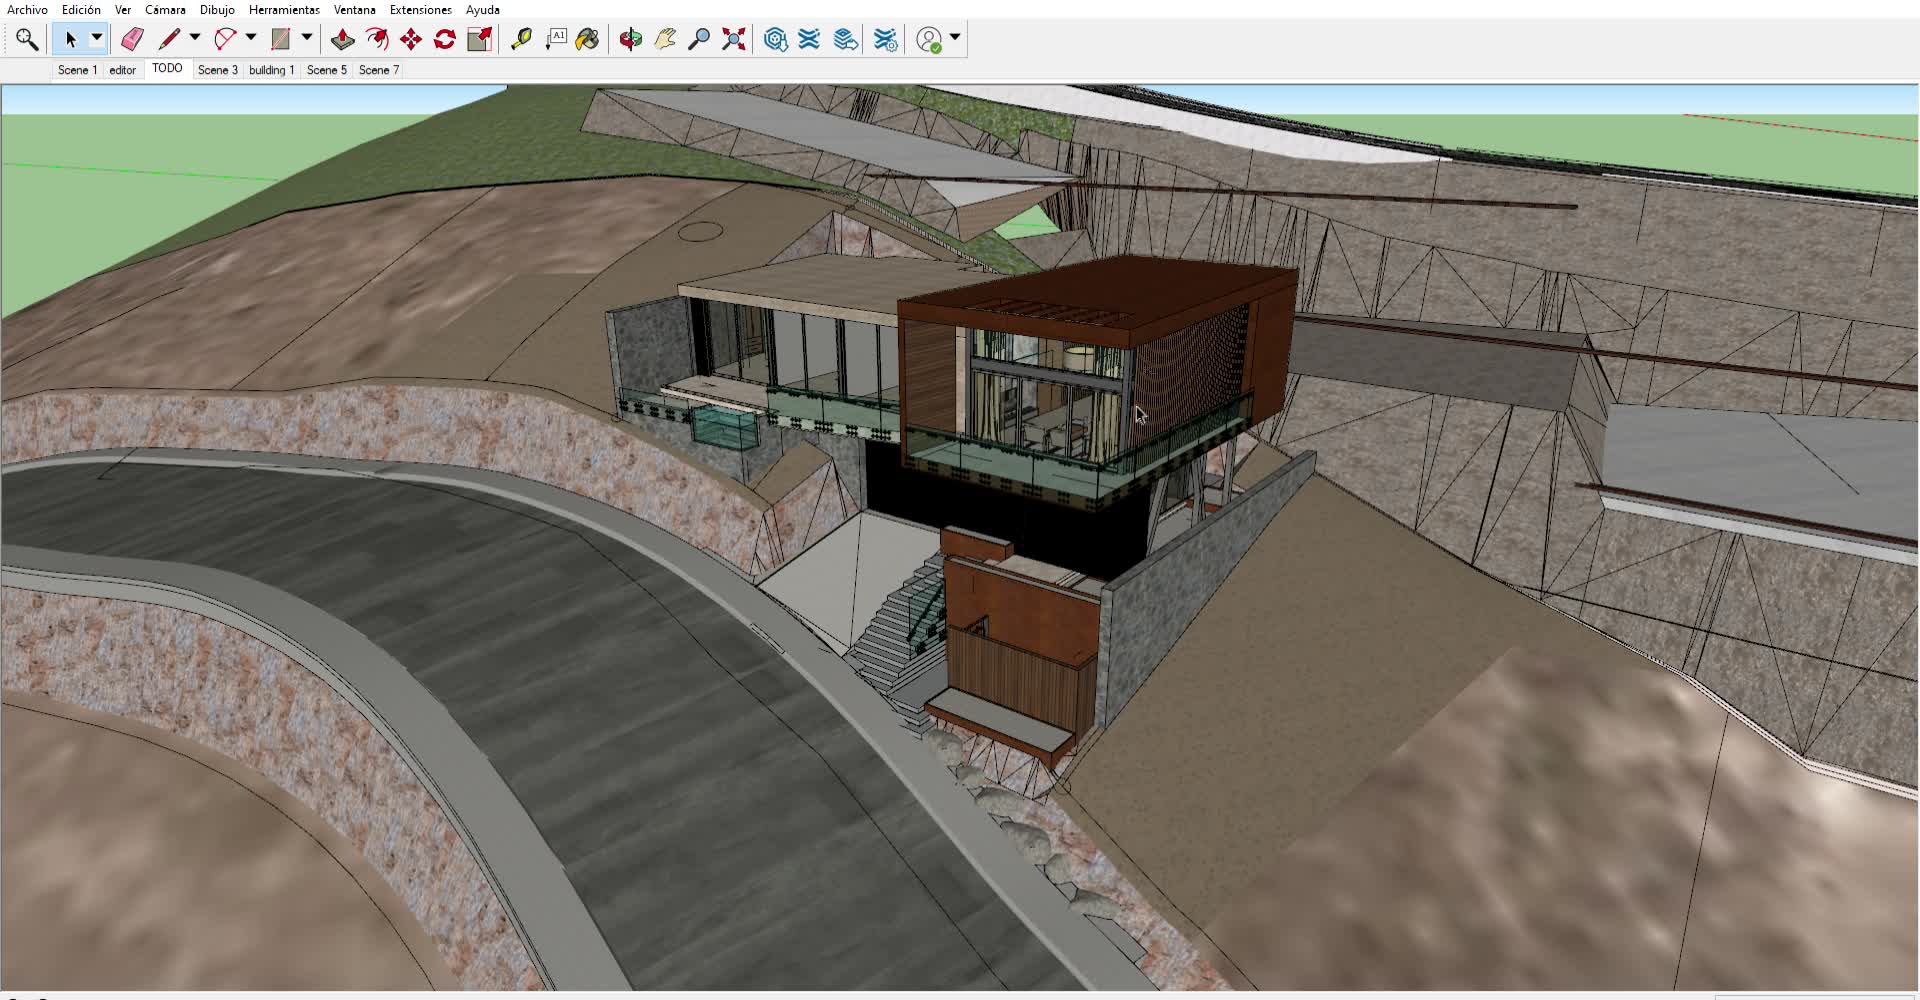
Task: Open the Archivo menu
Action: click(27, 10)
